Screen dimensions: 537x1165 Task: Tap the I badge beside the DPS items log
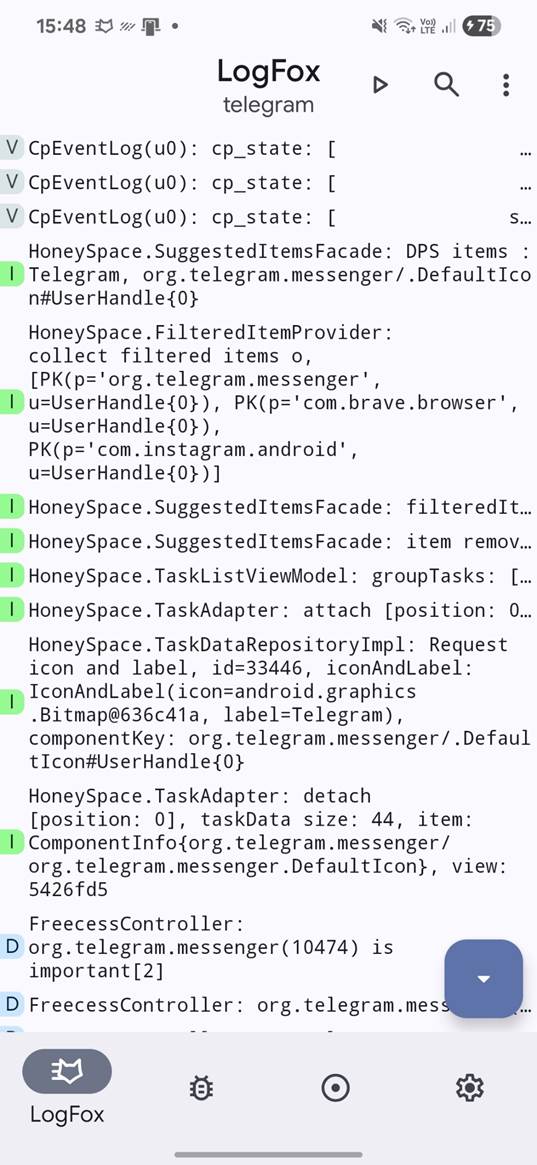12,274
